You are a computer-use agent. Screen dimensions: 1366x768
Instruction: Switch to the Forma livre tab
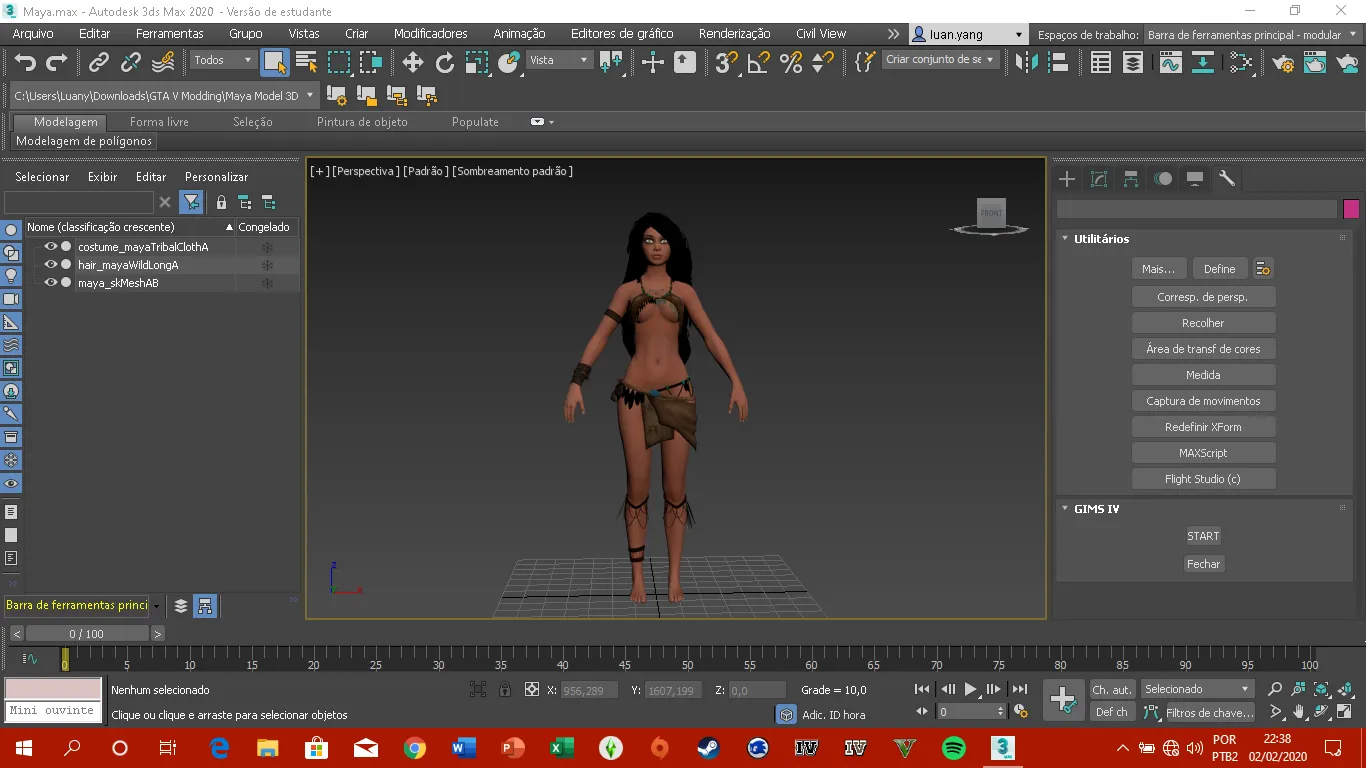click(159, 122)
